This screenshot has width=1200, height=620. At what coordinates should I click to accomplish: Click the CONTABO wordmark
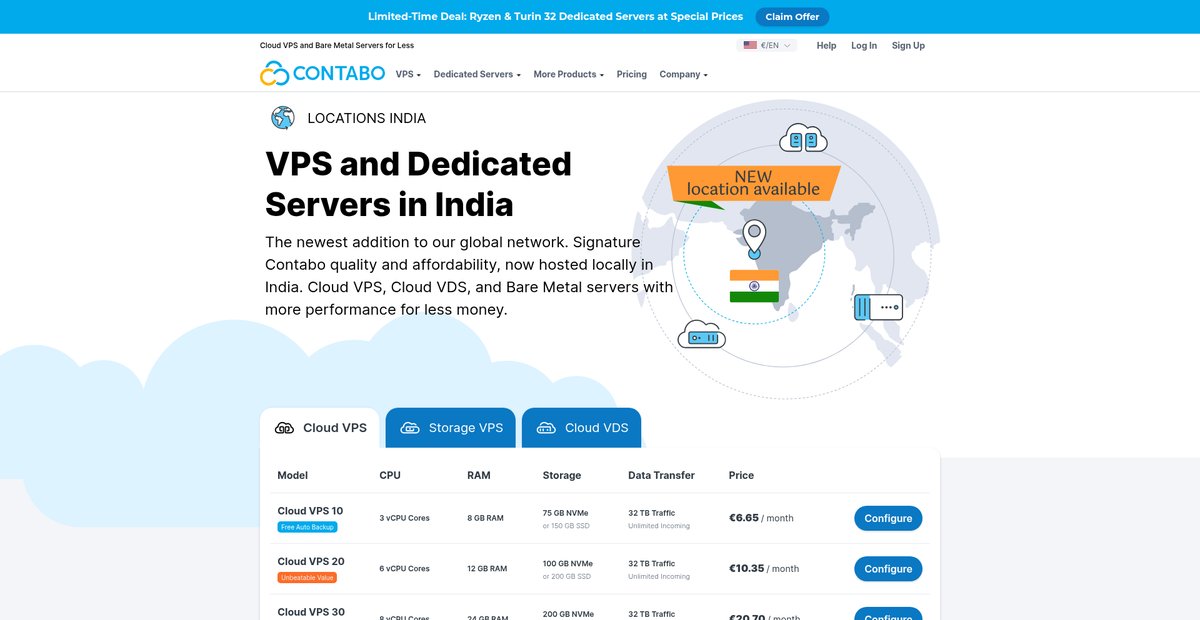pos(339,74)
